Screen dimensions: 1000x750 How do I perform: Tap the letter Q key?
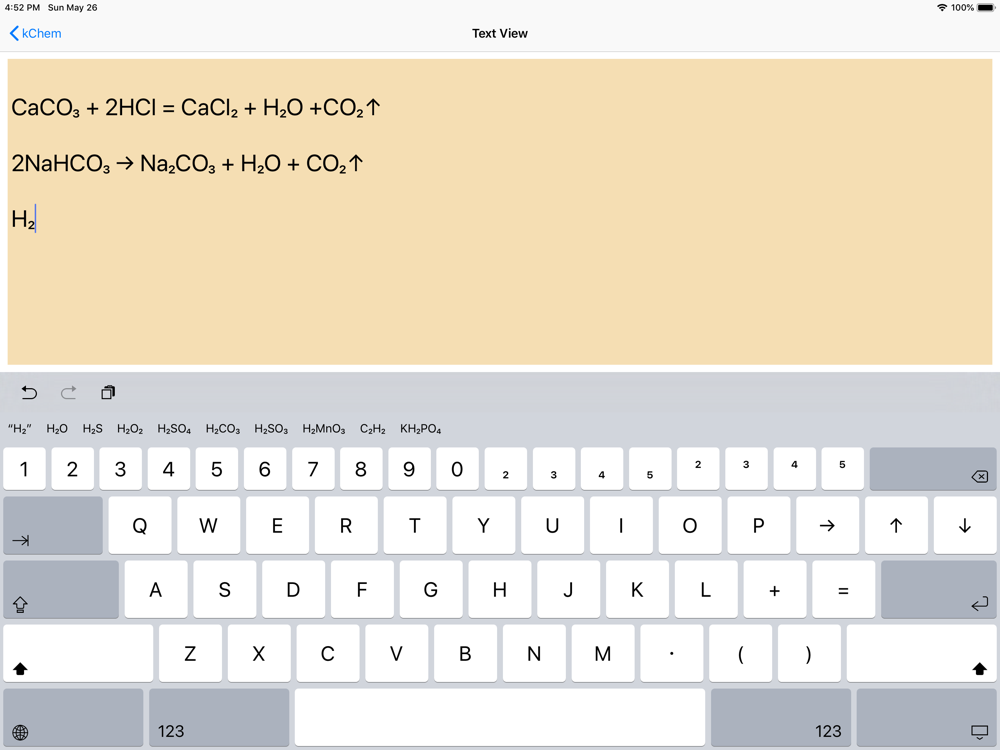(x=140, y=525)
